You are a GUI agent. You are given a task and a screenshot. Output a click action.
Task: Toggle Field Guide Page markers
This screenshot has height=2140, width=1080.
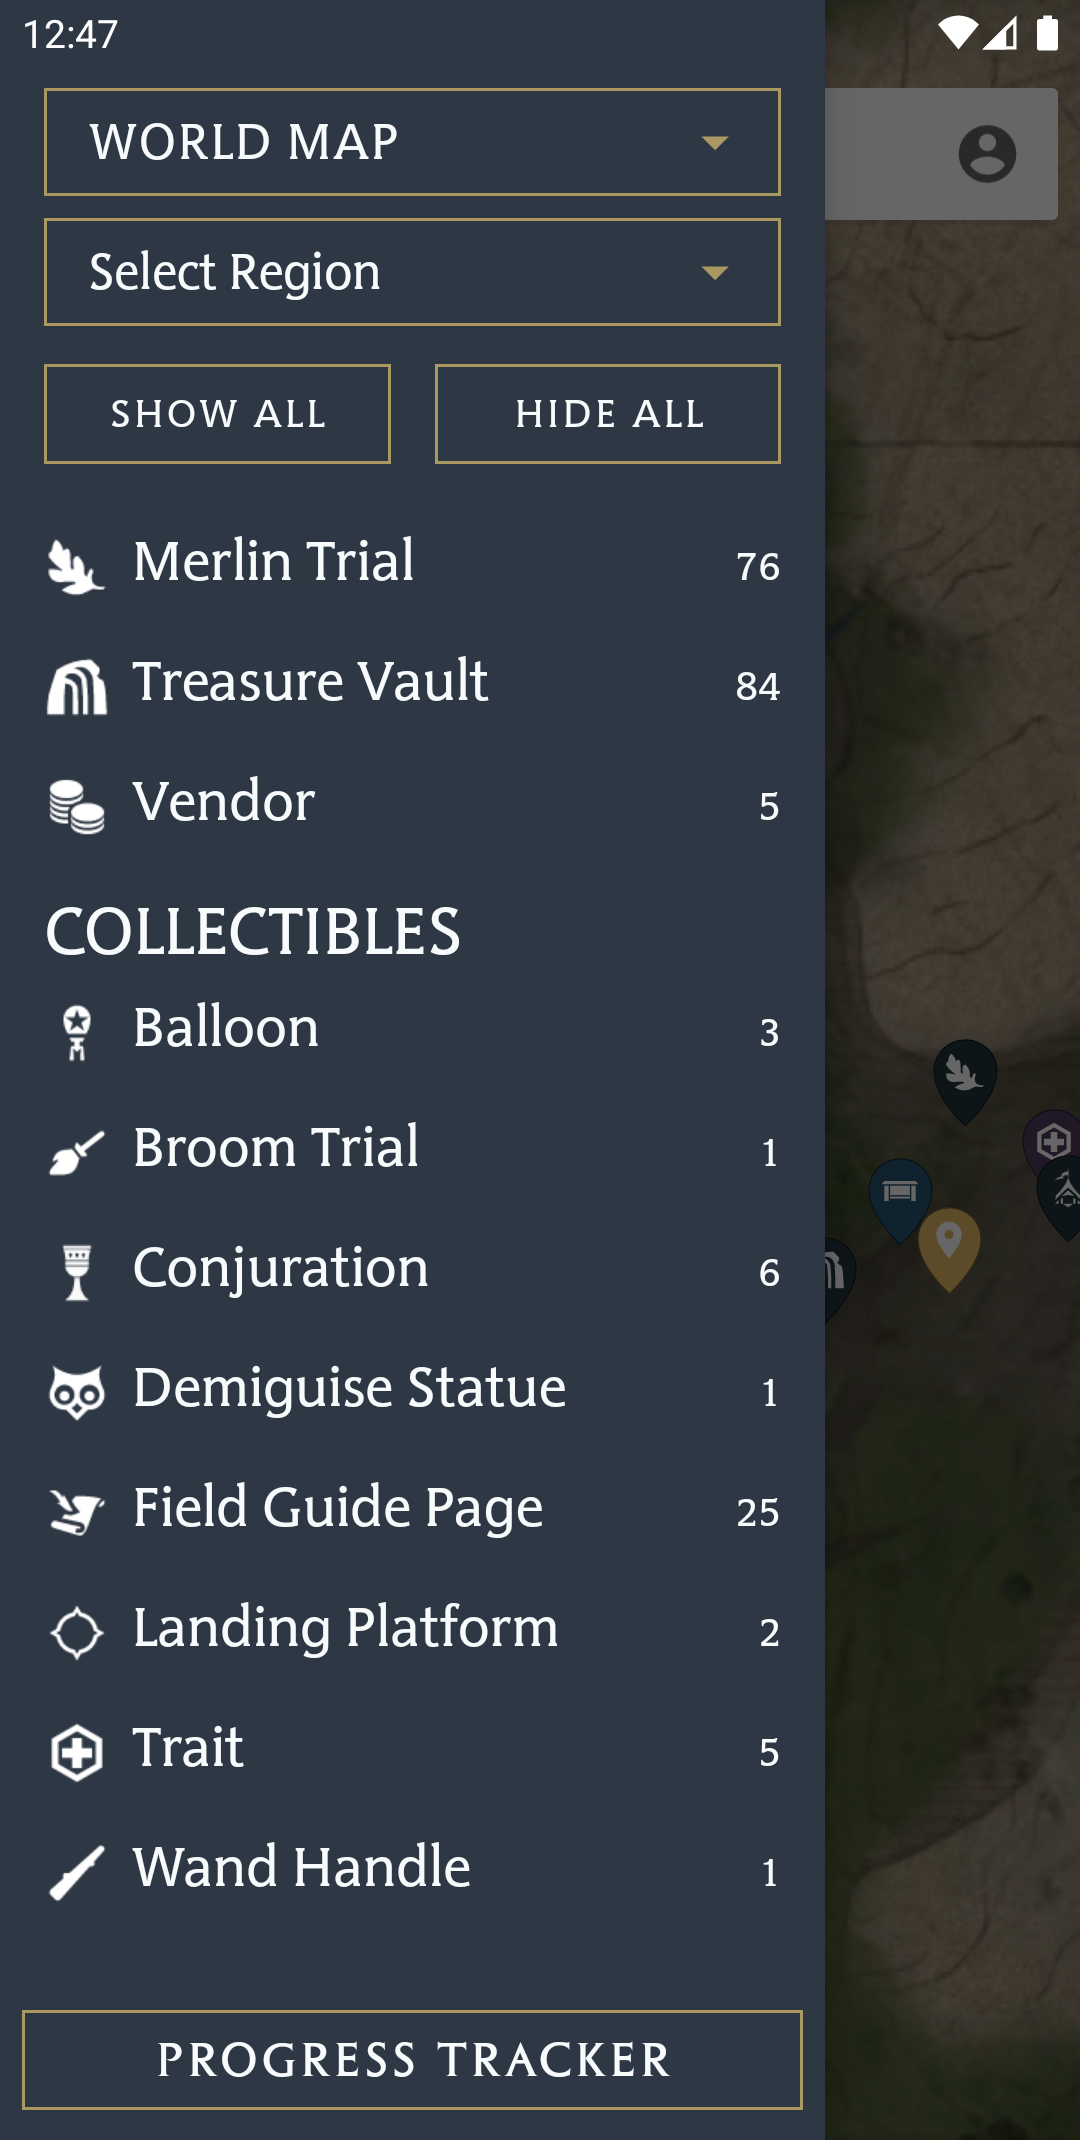pos(412,1509)
